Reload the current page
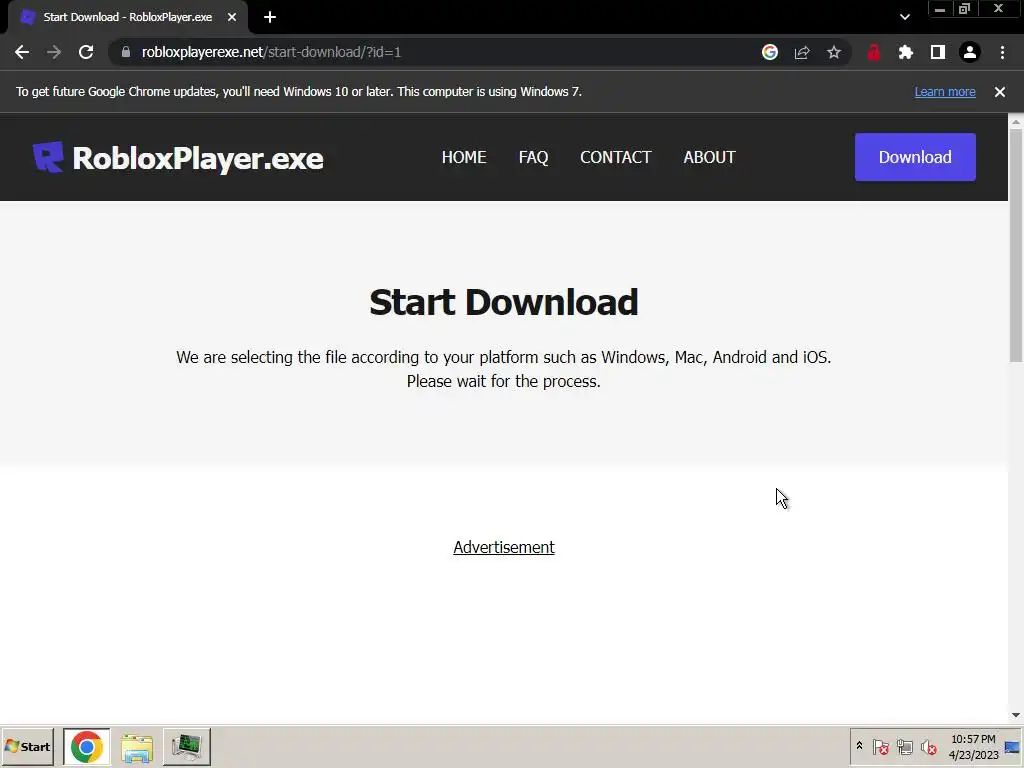 (86, 52)
